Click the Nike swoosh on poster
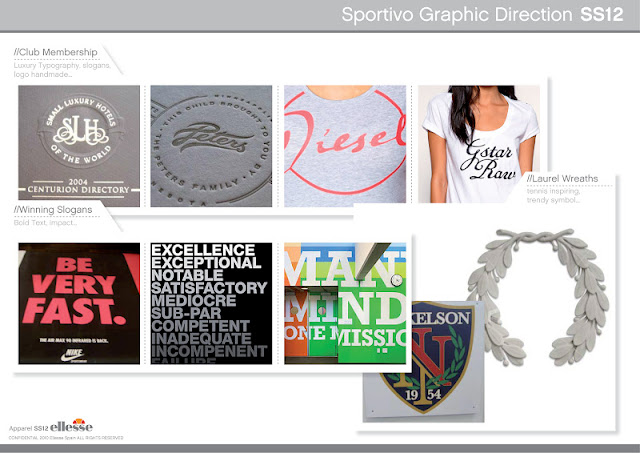Image resolution: width=640 pixels, height=453 pixels. [73, 355]
